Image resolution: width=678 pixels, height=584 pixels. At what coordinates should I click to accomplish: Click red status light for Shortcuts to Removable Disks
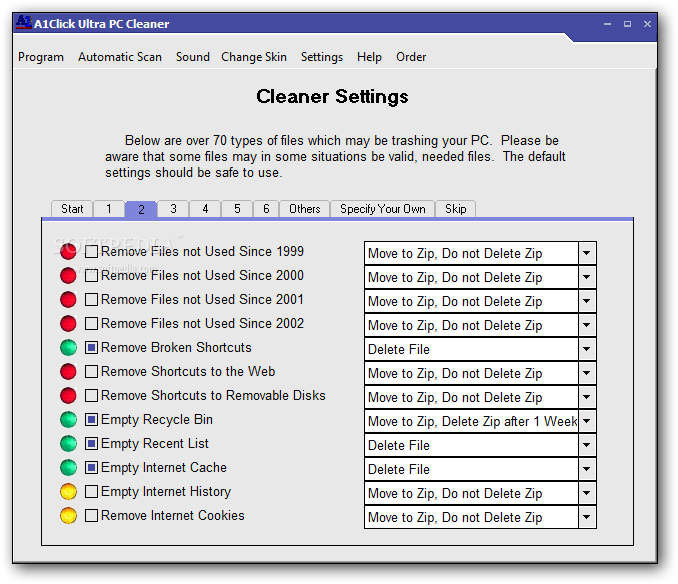coord(68,396)
